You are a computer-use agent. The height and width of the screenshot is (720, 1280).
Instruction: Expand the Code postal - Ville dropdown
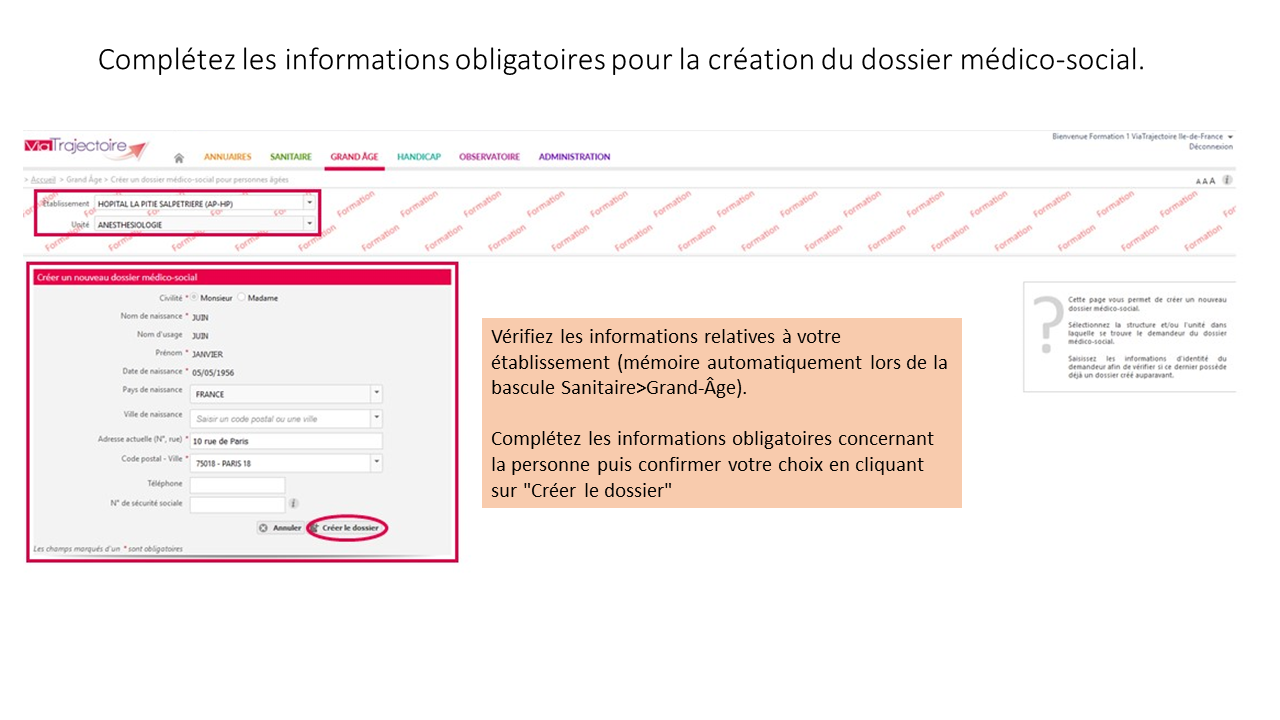[x=376, y=463]
